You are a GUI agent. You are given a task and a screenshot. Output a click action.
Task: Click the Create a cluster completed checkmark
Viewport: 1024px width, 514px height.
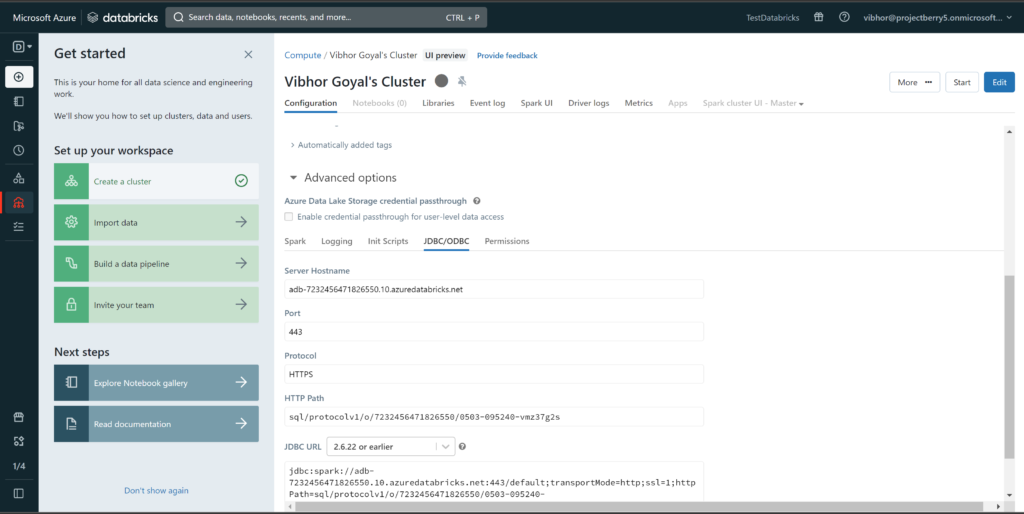[242, 181]
